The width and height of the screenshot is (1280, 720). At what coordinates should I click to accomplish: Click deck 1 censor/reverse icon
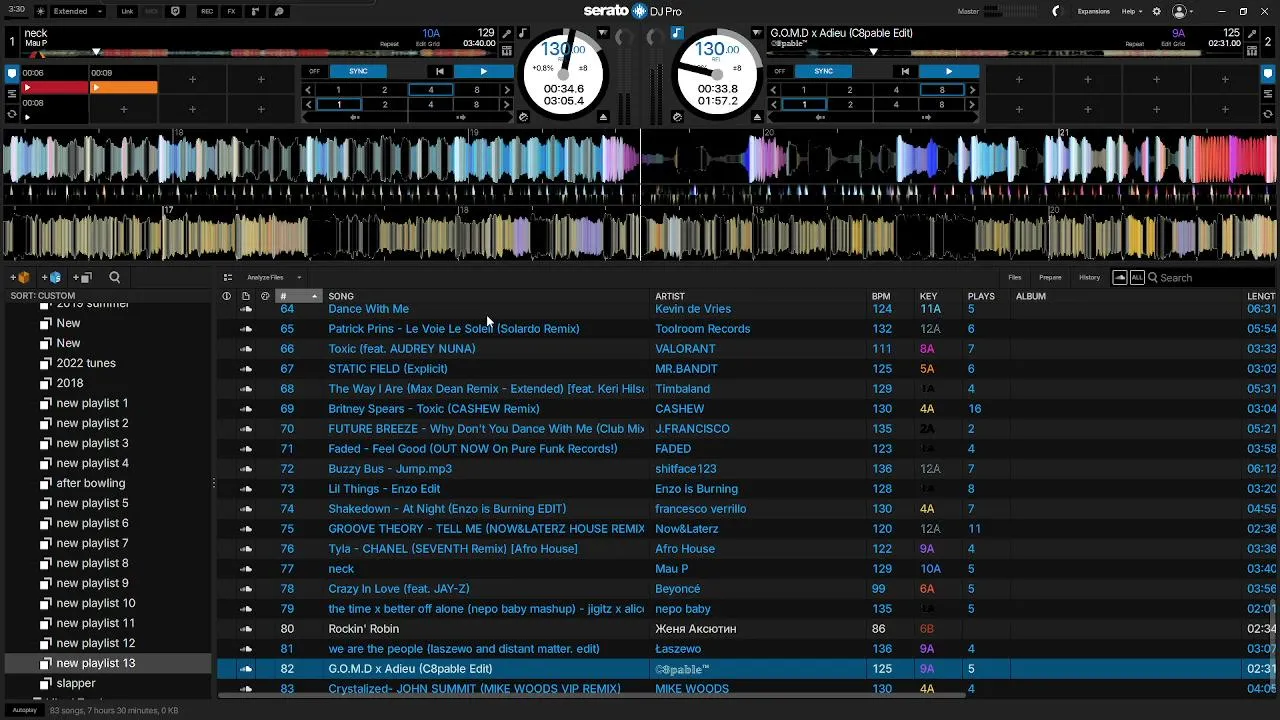point(523,117)
